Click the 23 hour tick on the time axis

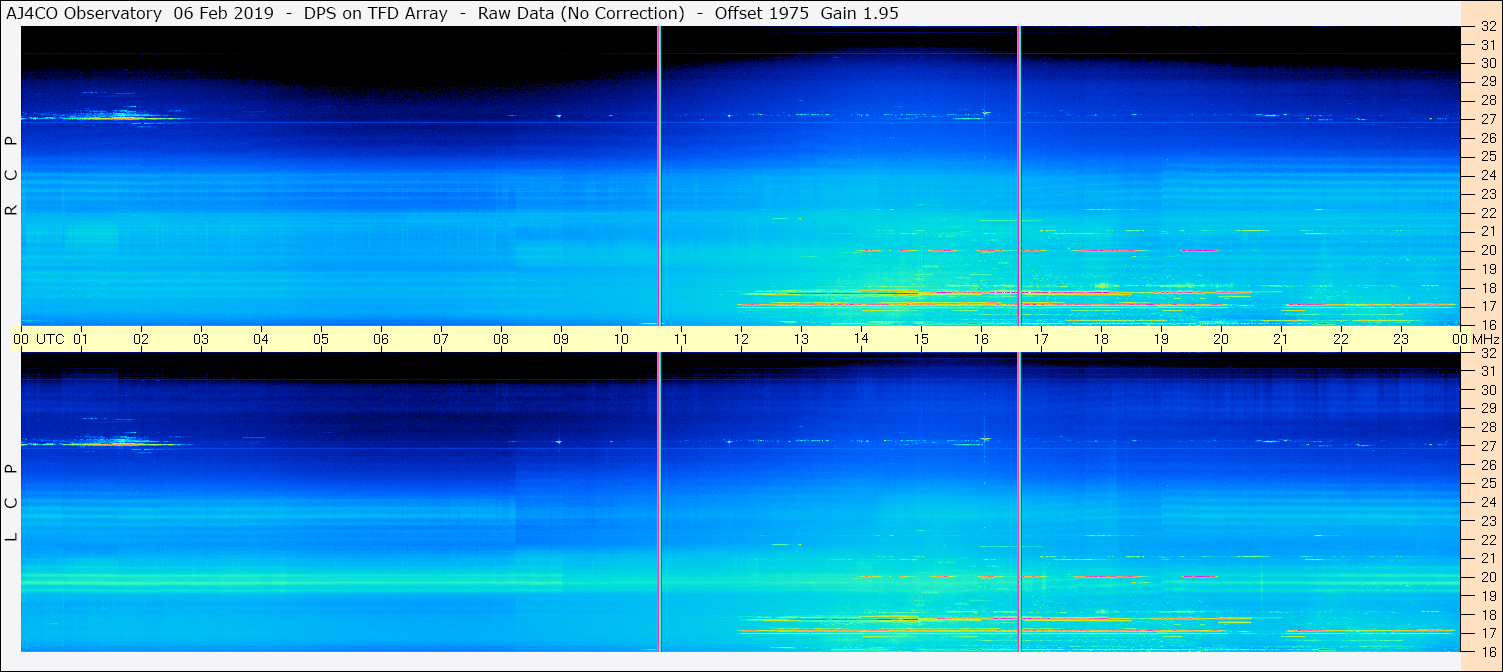(1401, 339)
